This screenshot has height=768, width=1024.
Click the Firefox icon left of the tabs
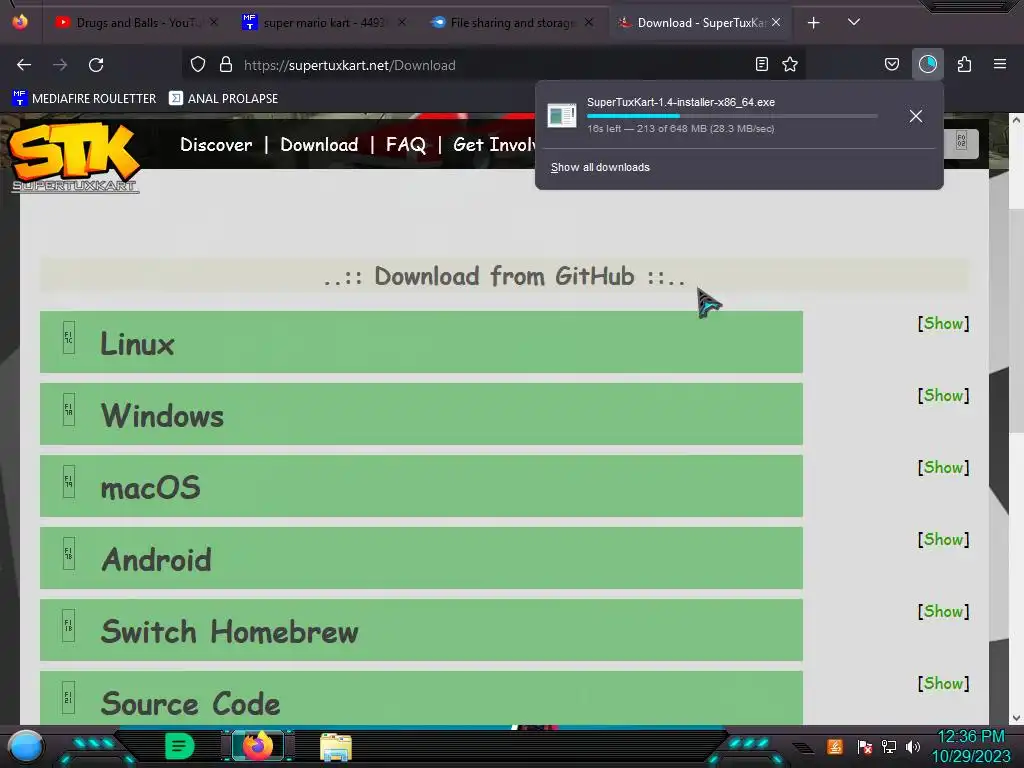pos(20,22)
